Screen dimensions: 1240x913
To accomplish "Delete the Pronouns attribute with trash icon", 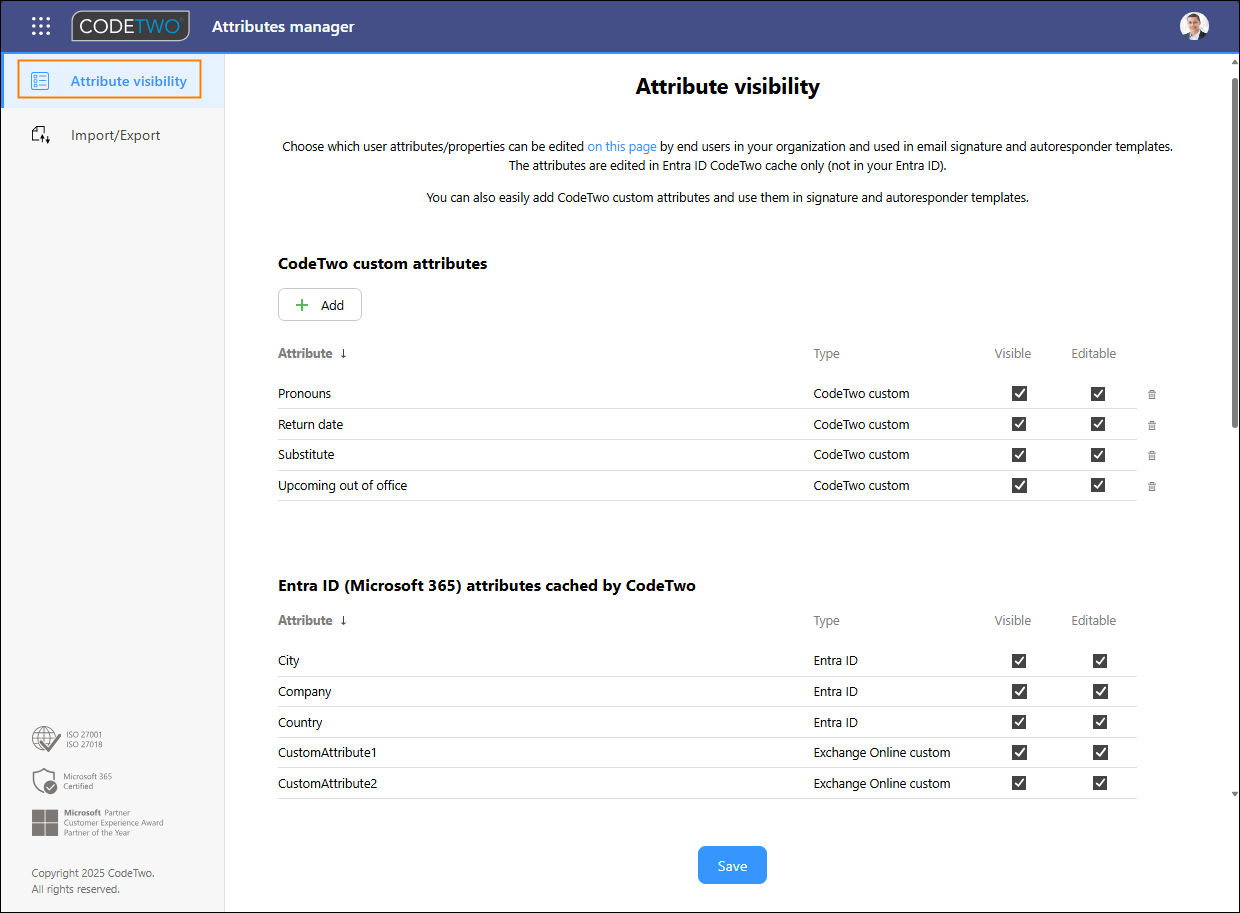I will point(1152,394).
